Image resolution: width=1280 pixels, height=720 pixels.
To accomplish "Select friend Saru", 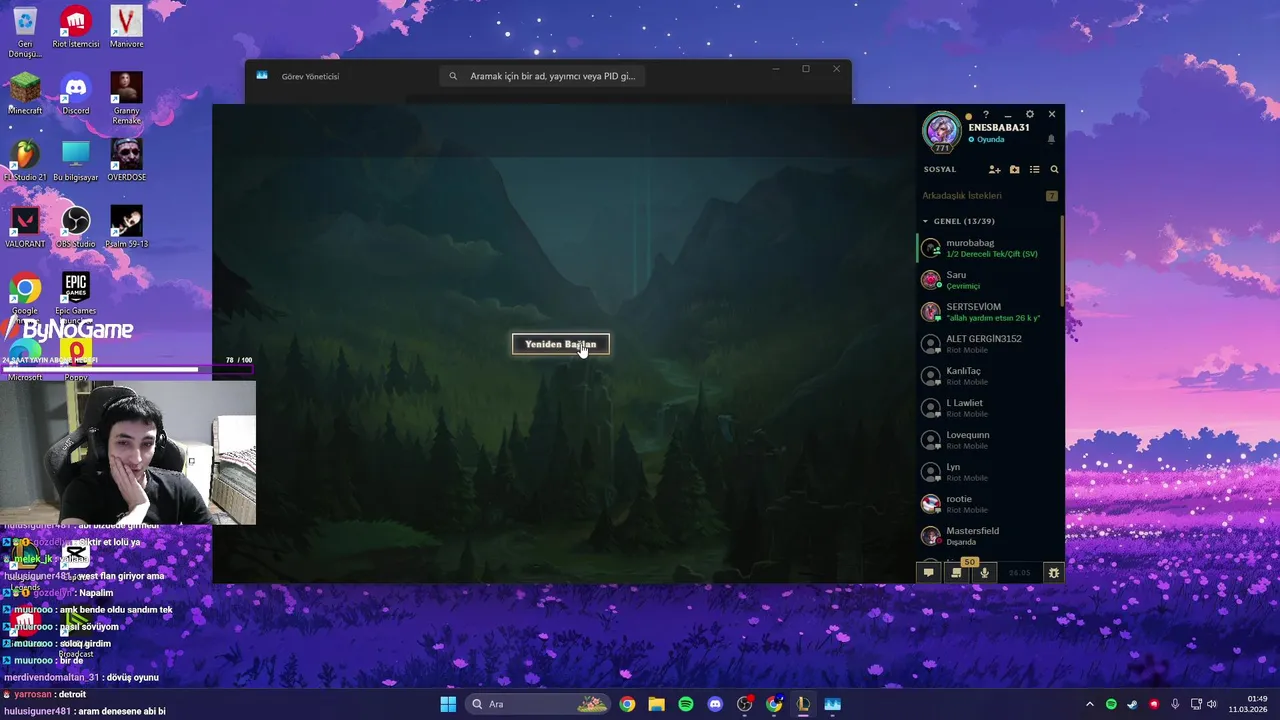I will [x=989, y=280].
